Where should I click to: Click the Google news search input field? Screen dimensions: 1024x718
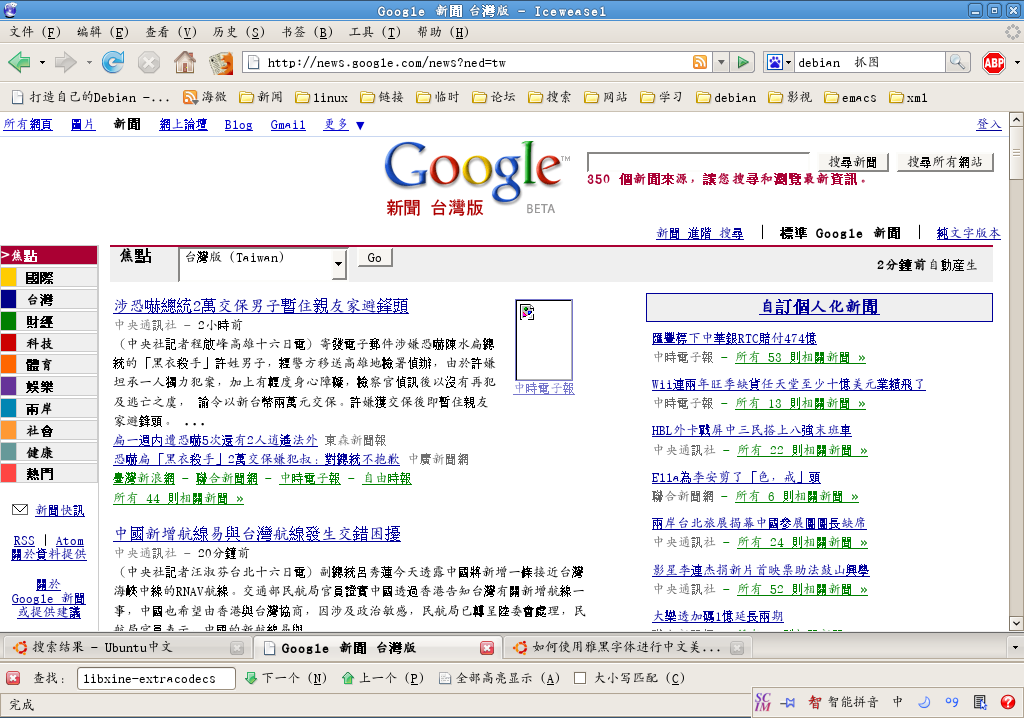pos(699,161)
